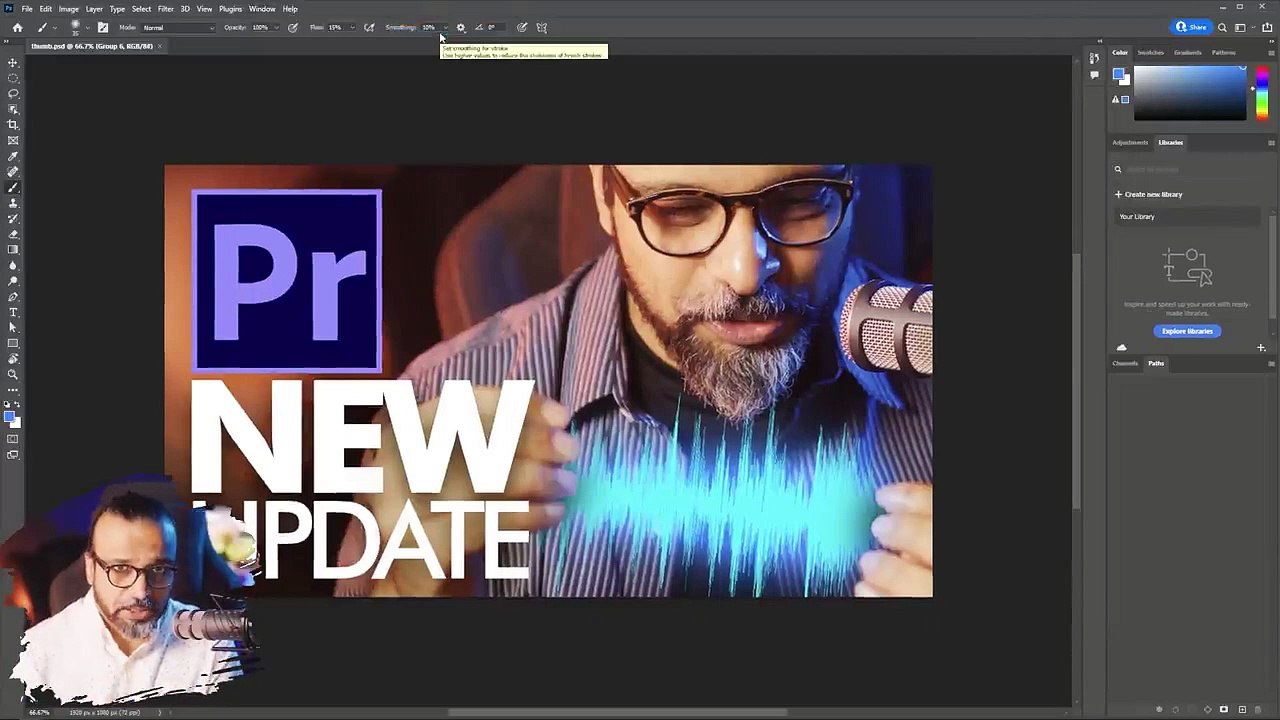The width and height of the screenshot is (1280, 720).
Task: Expand the Opacity value dropdown arrow
Action: pyautogui.click(x=276, y=27)
